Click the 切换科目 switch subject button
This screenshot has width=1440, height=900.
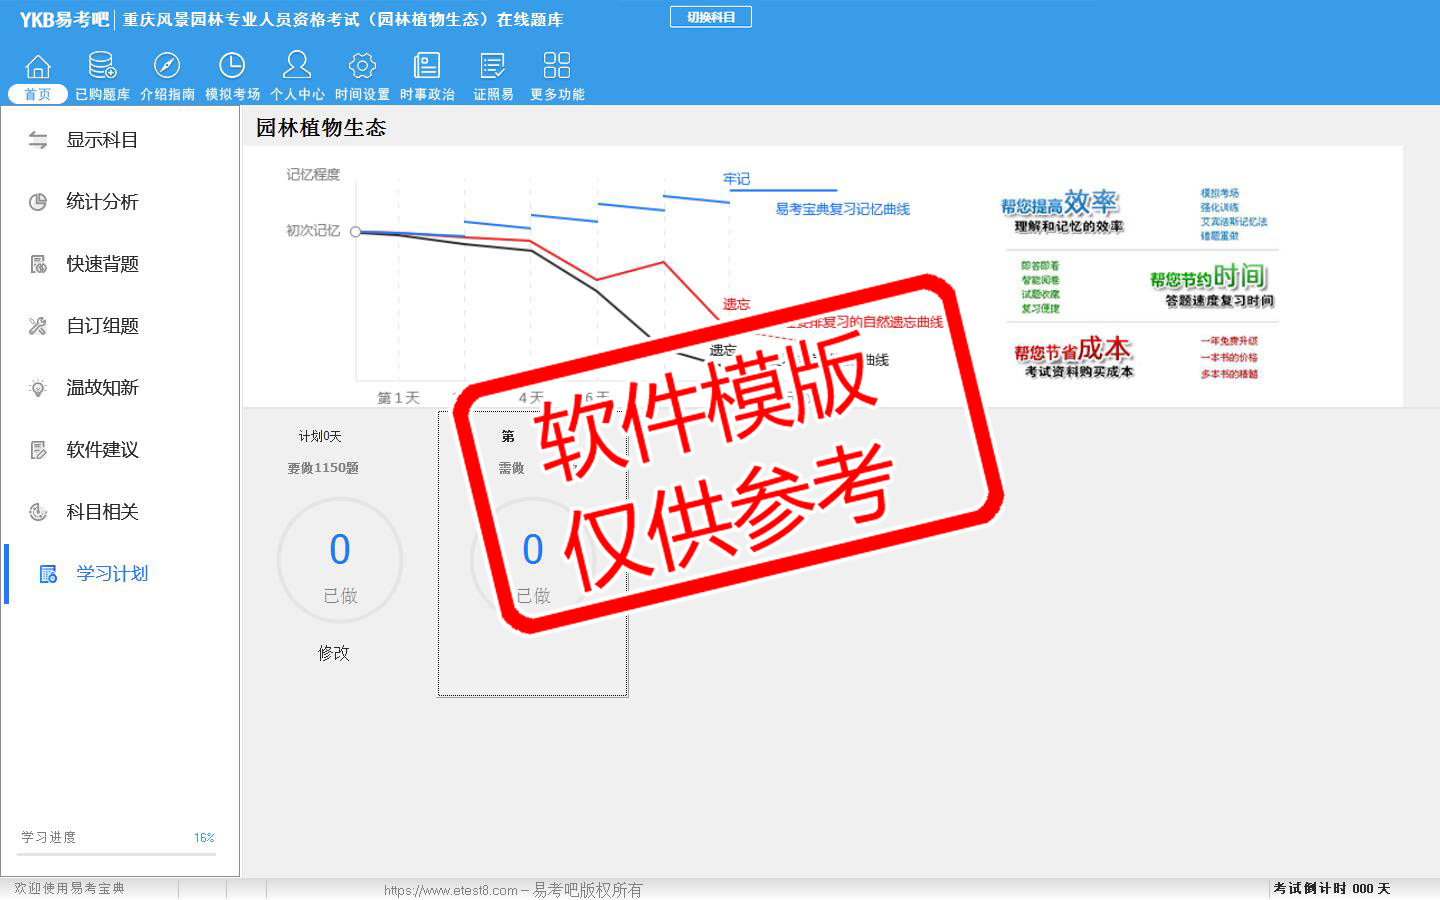tap(711, 17)
